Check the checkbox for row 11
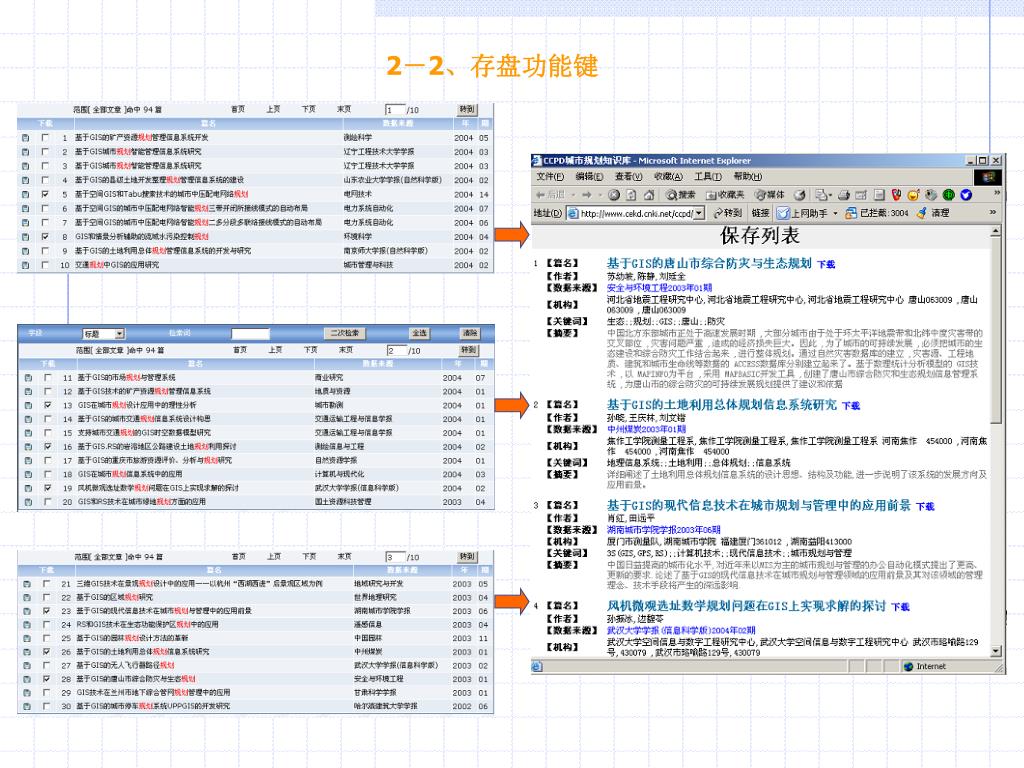Viewport: 1024px width, 768px height. pyautogui.click(x=48, y=377)
